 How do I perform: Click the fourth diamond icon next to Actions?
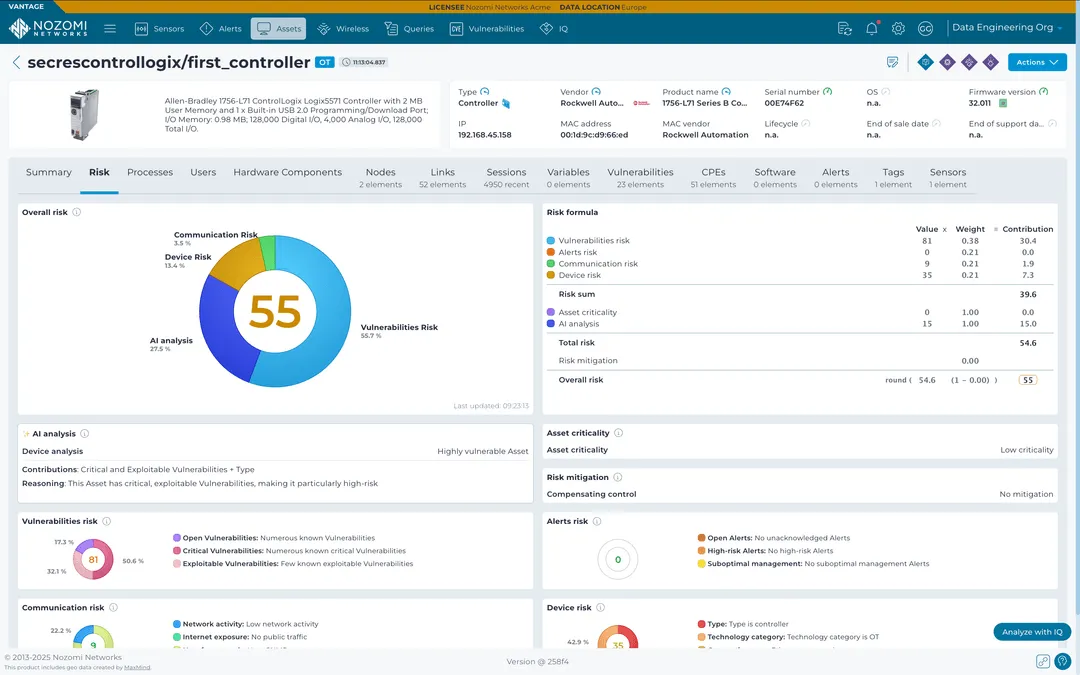990,62
